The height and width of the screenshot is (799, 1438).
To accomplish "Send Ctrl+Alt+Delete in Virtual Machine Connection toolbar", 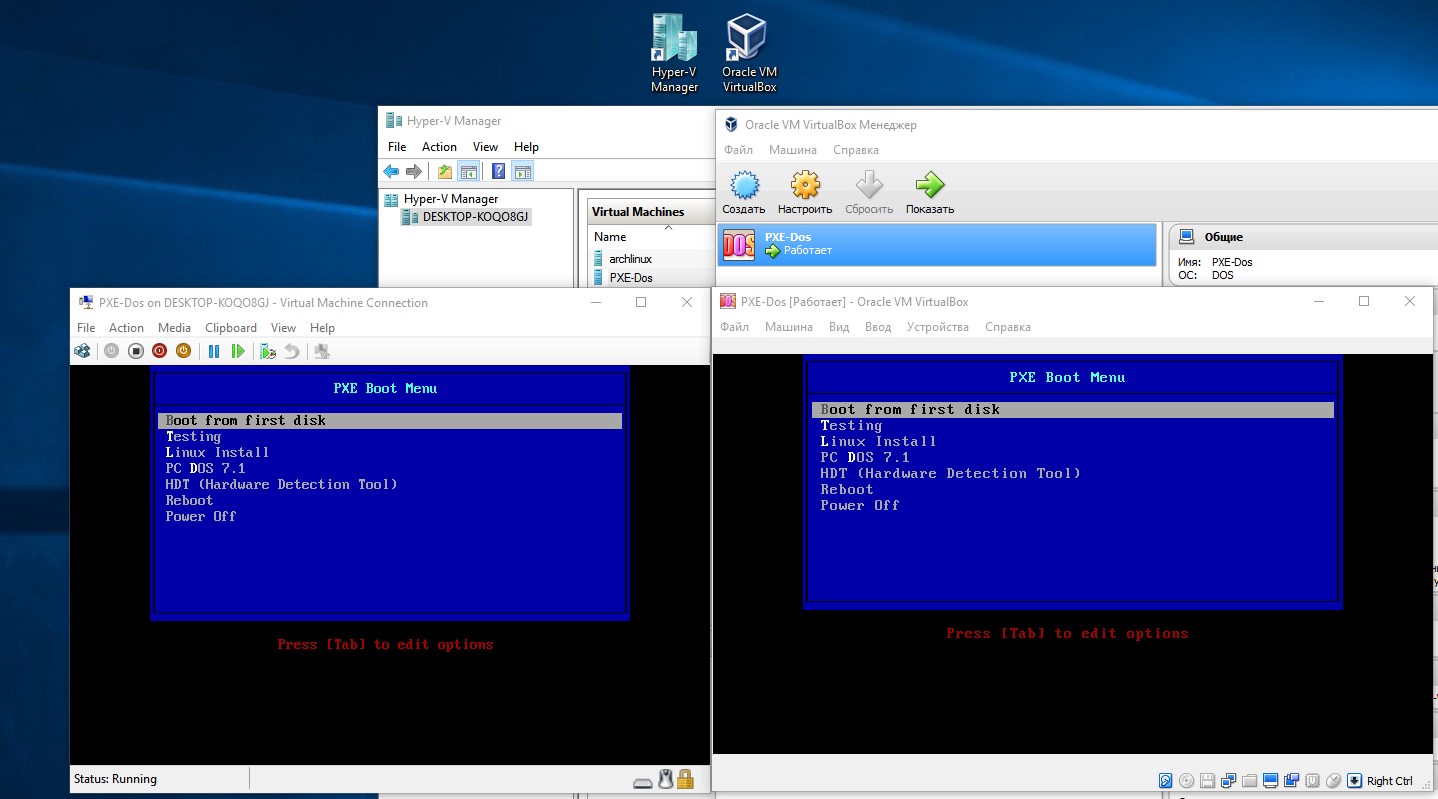I will click(82, 351).
